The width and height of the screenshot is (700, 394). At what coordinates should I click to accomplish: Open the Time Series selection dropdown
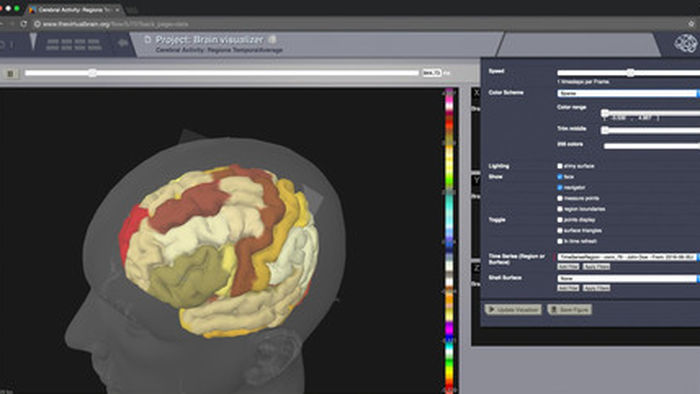click(628, 257)
